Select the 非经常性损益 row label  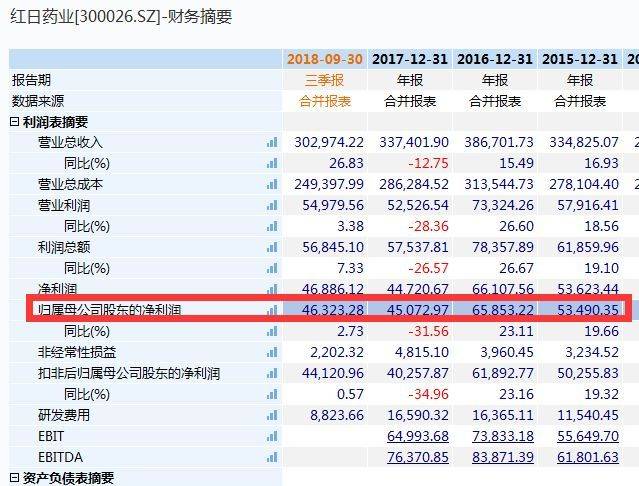point(77,352)
